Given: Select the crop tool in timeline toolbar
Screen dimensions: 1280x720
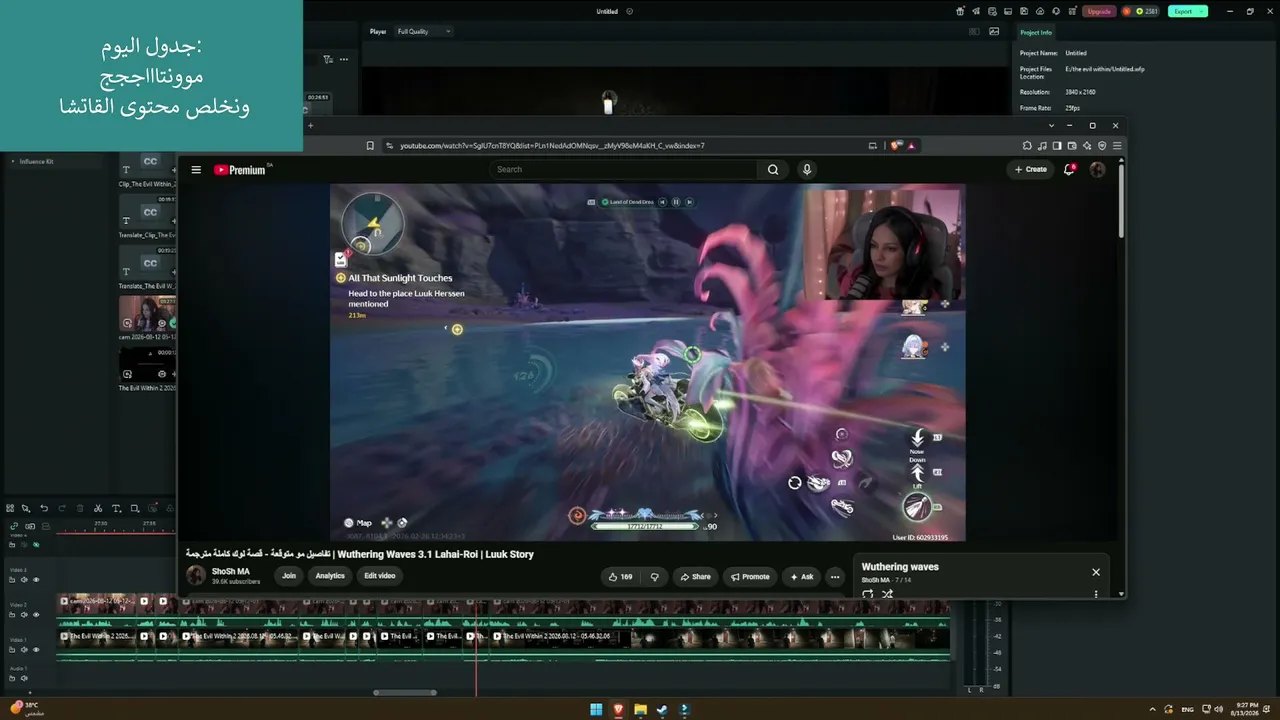Looking at the screenshot, I should point(134,508).
